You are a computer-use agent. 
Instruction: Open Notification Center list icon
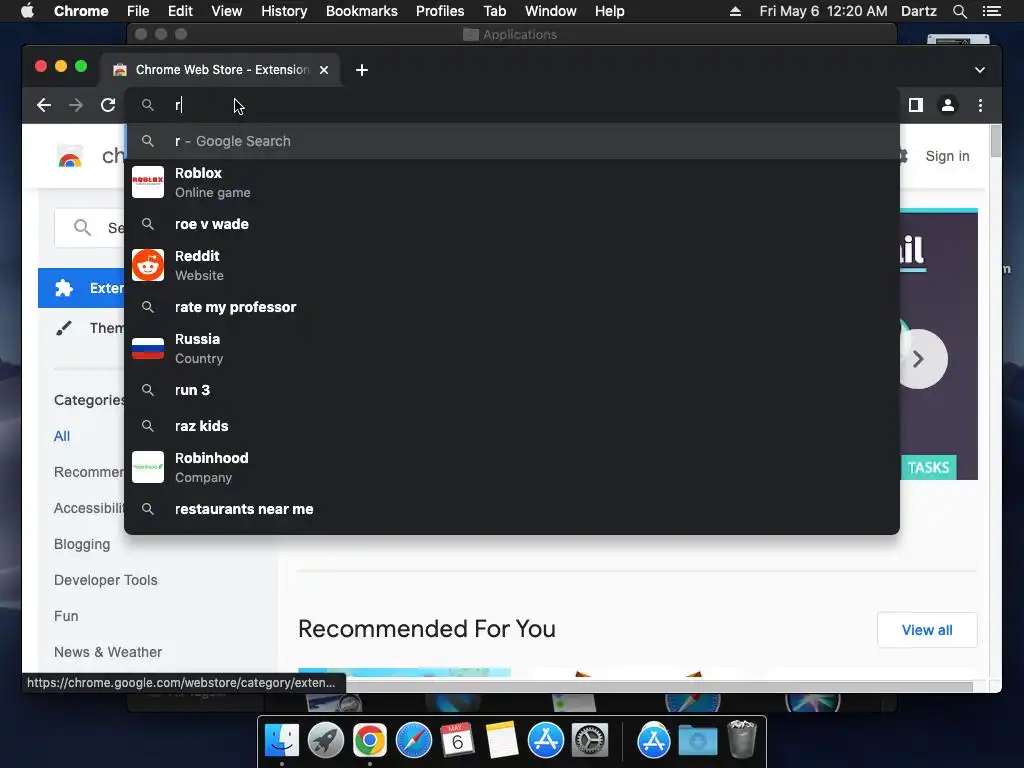[x=991, y=11]
